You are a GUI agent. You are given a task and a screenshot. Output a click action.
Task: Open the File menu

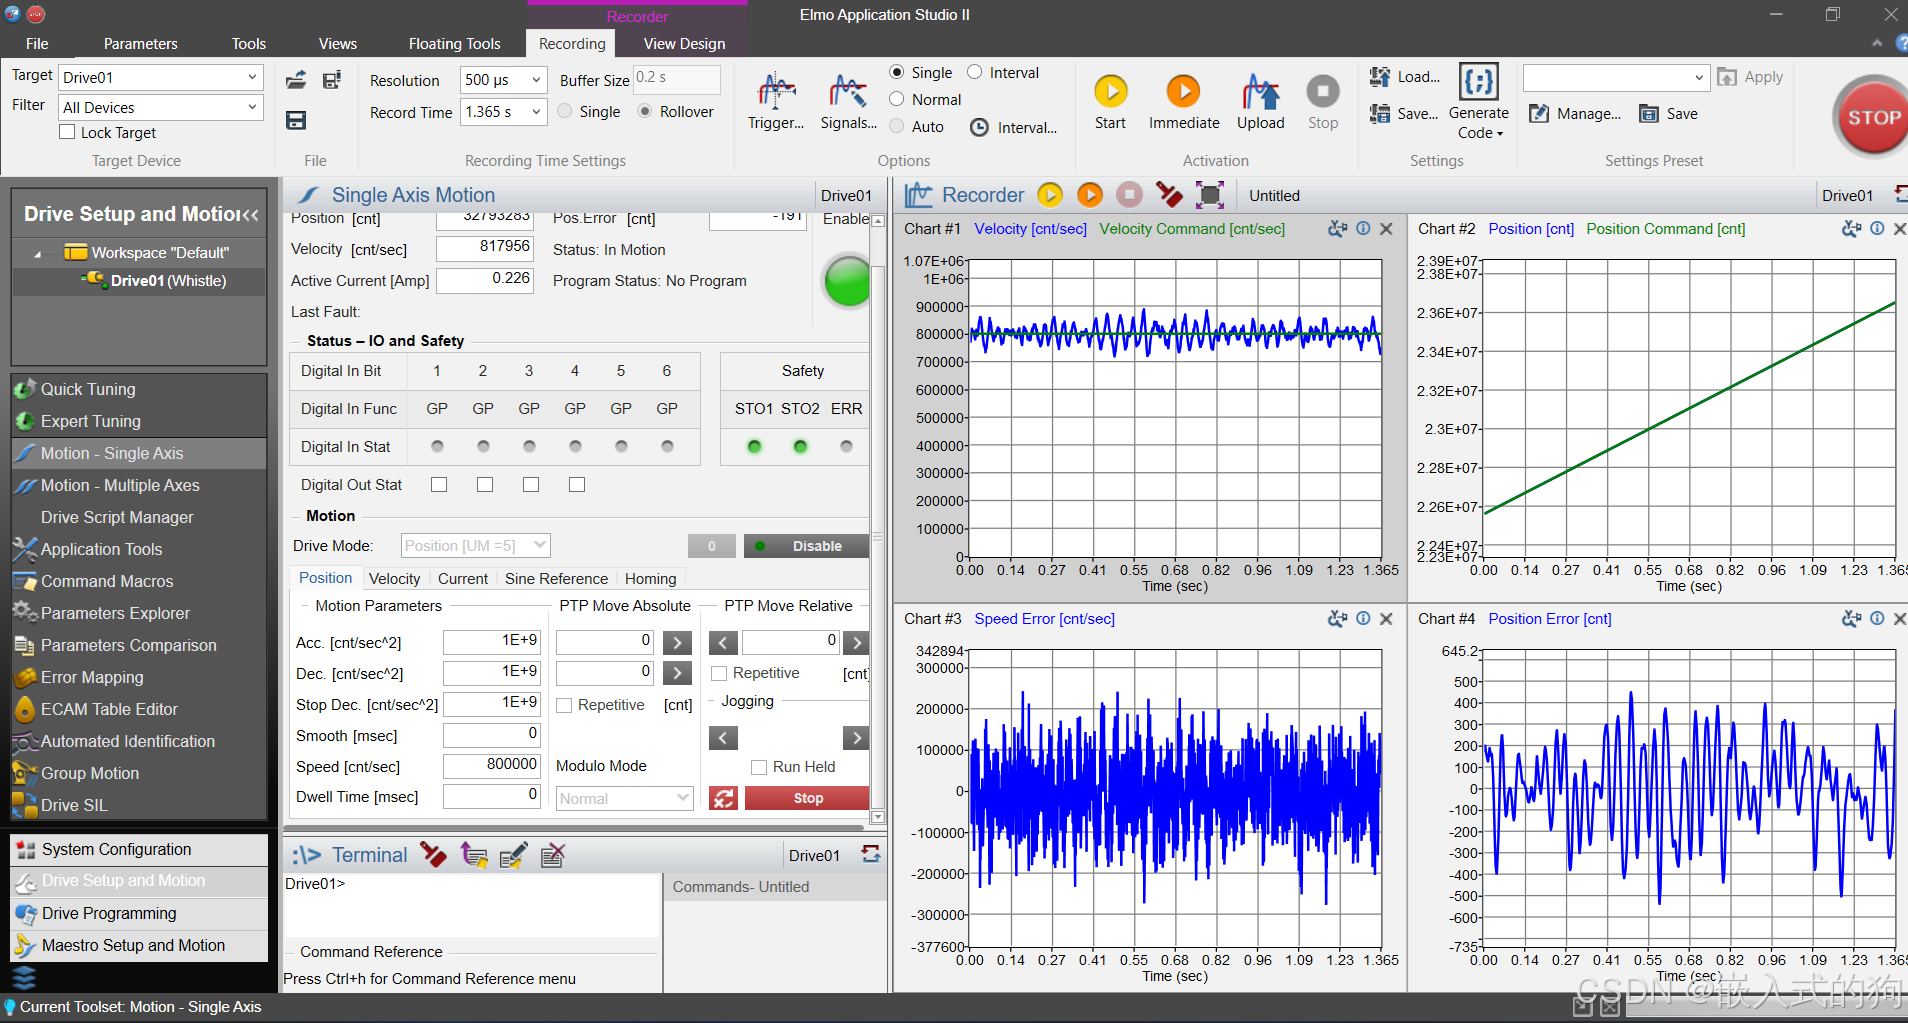tap(37, 43)
